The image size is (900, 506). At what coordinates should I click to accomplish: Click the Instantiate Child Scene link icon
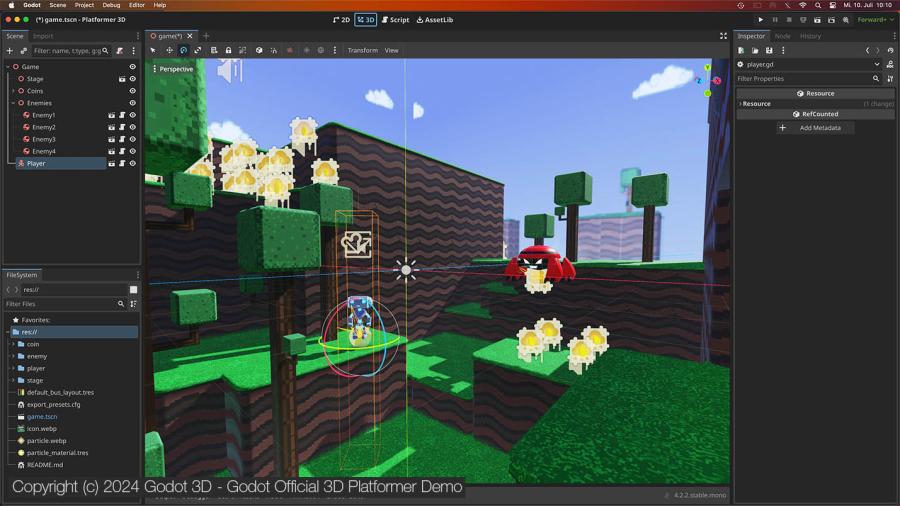point(24,51)
